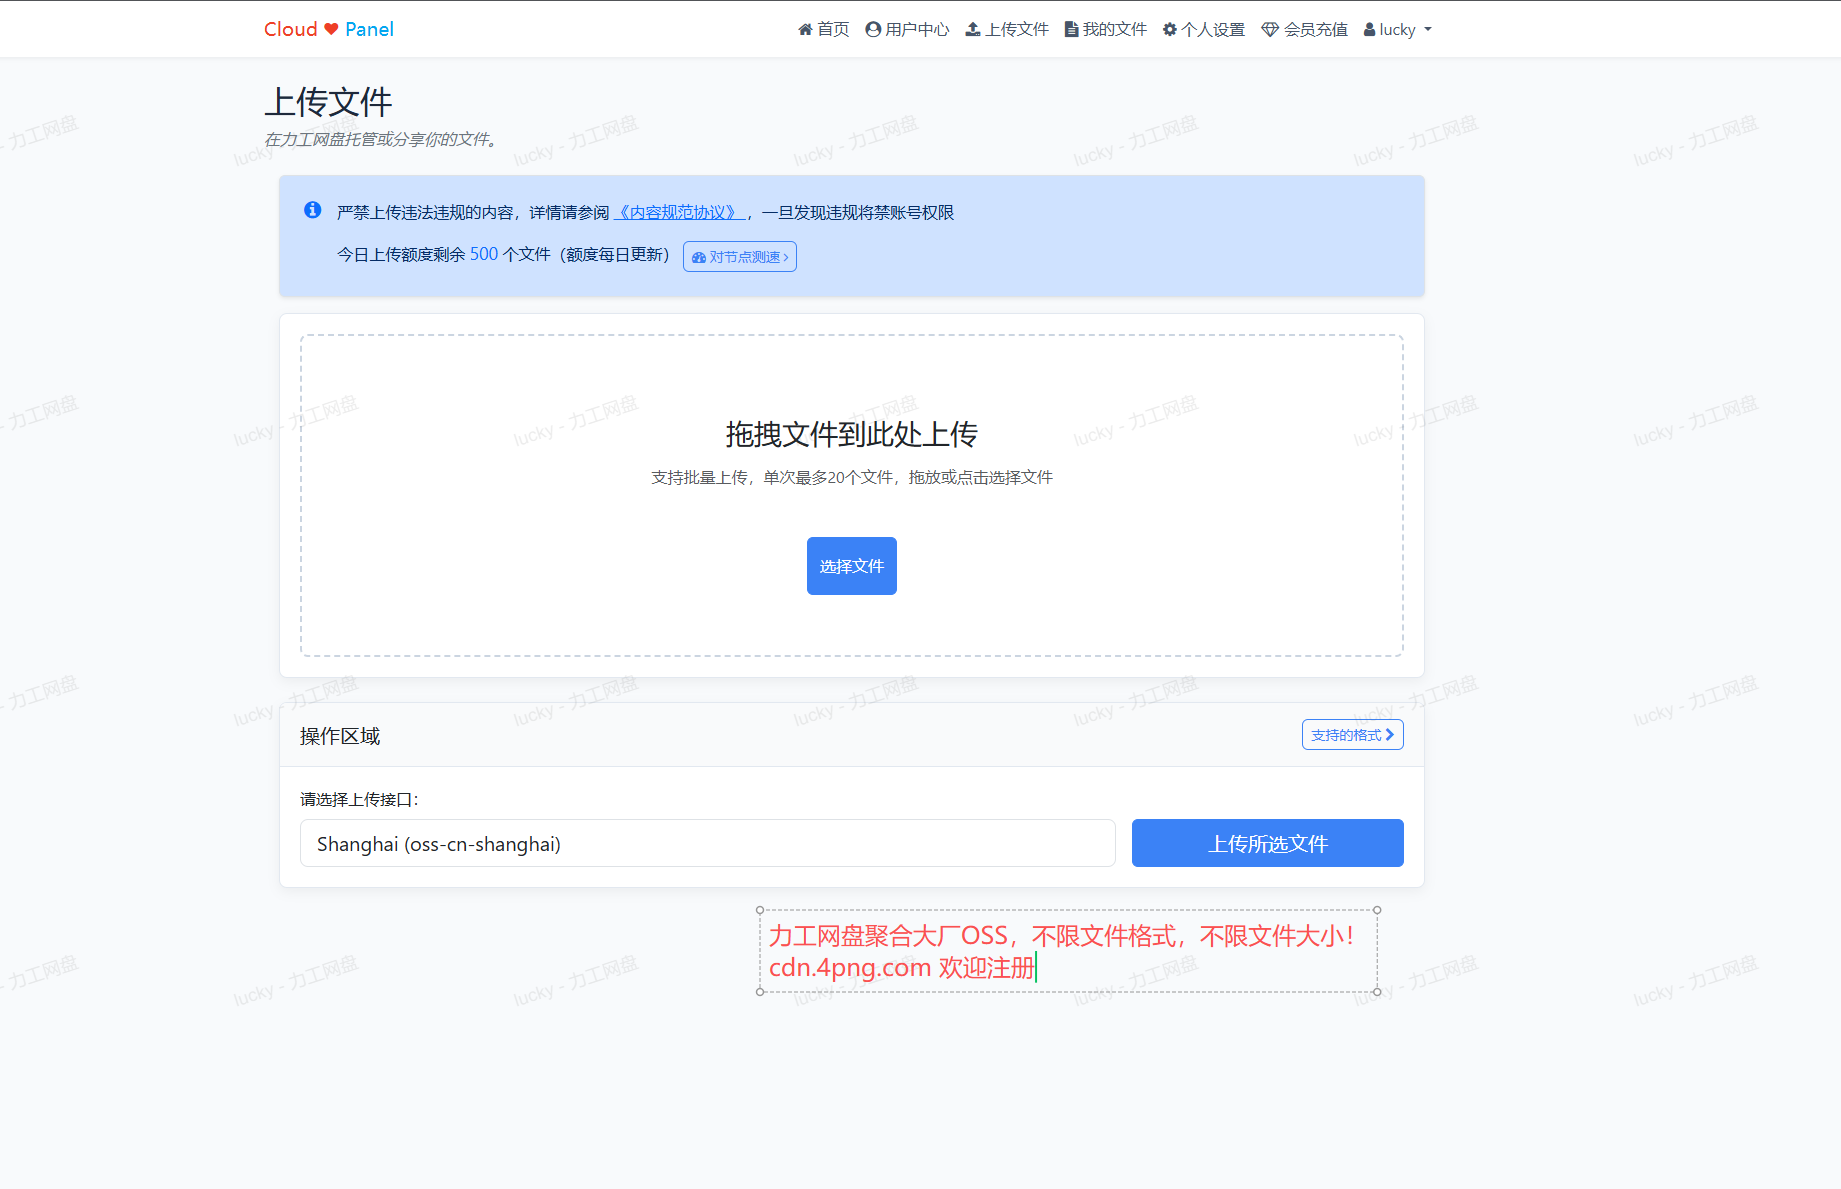Click the blue info circle icon

313,210
